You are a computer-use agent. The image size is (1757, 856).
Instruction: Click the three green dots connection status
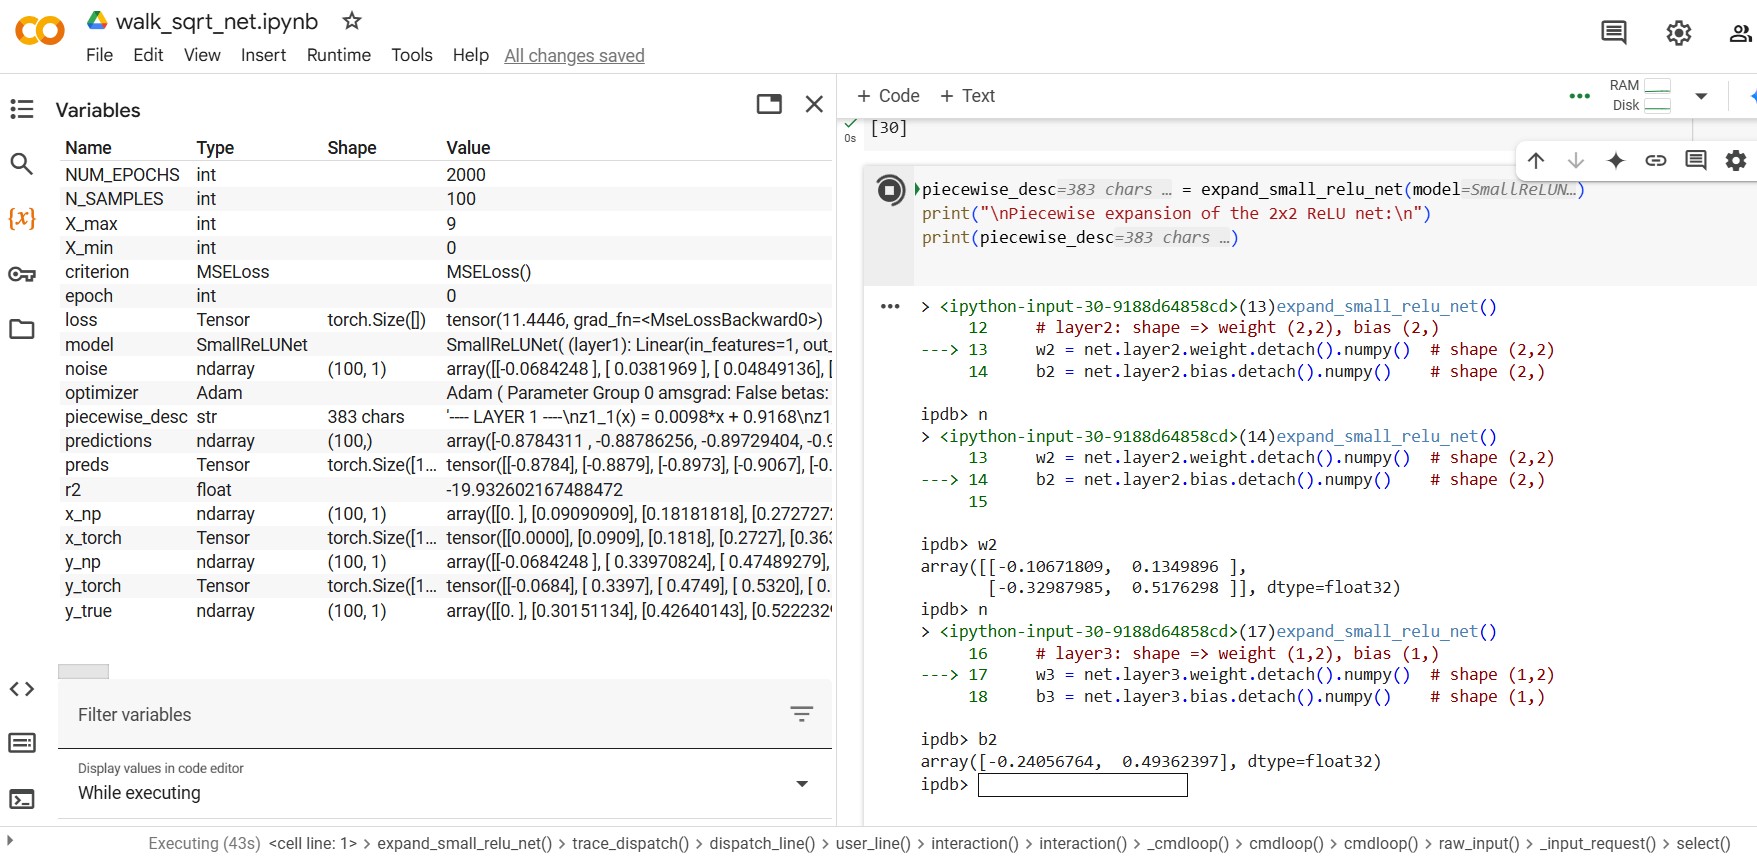1580,96
